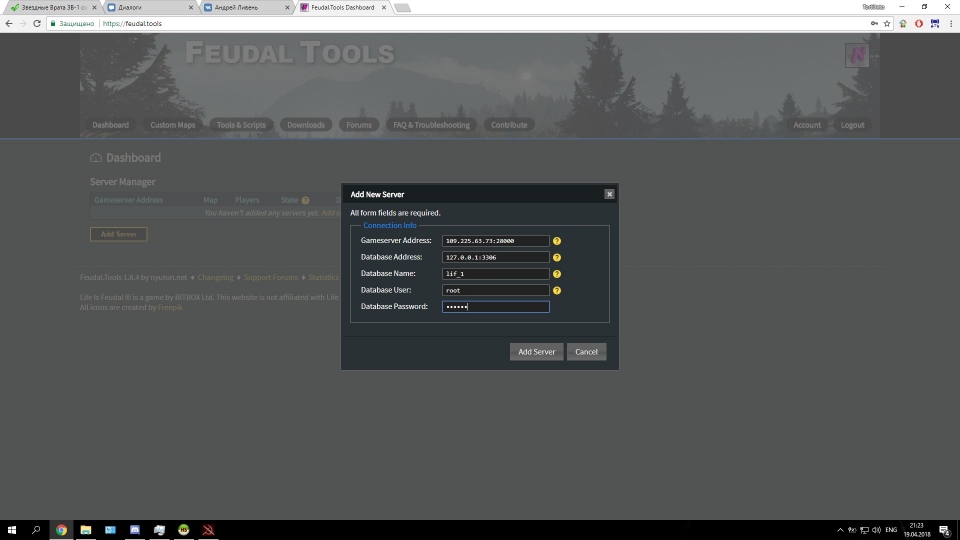
Task: Click the State column help icon
Action: tap(305, 200)
